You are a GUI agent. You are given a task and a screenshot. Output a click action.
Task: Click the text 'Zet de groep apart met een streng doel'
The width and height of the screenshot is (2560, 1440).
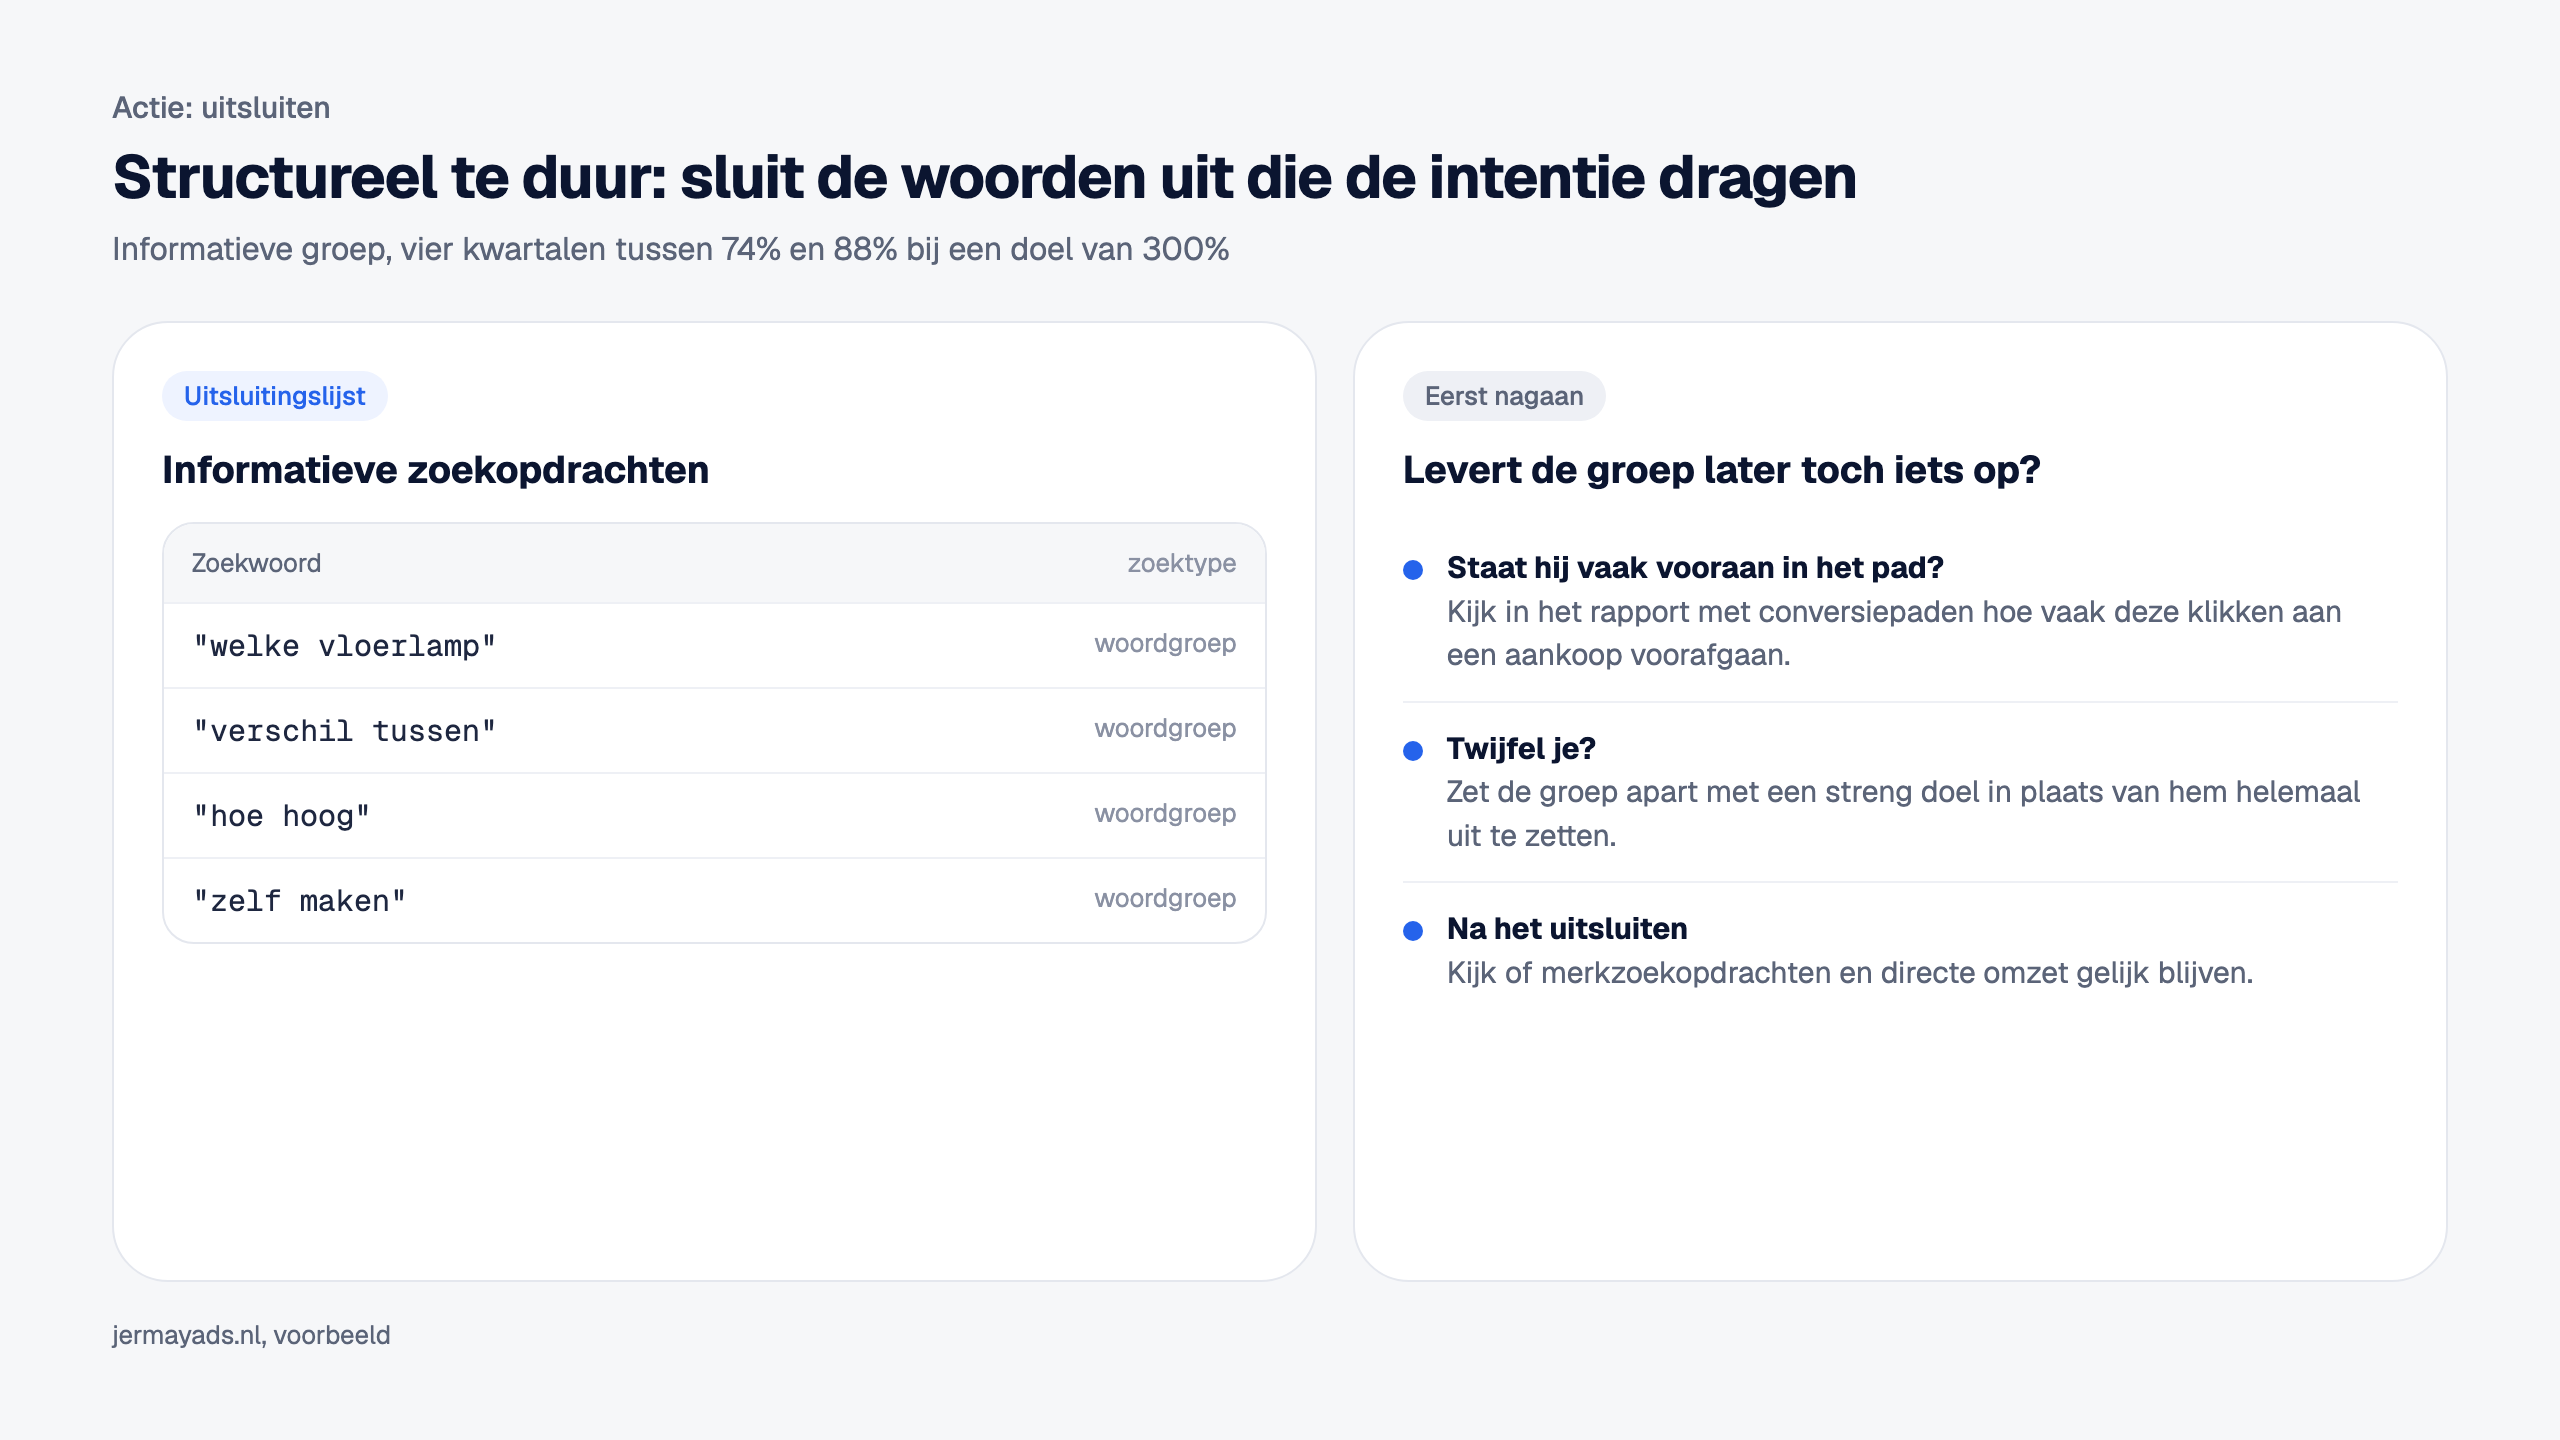coord(1903,814)
